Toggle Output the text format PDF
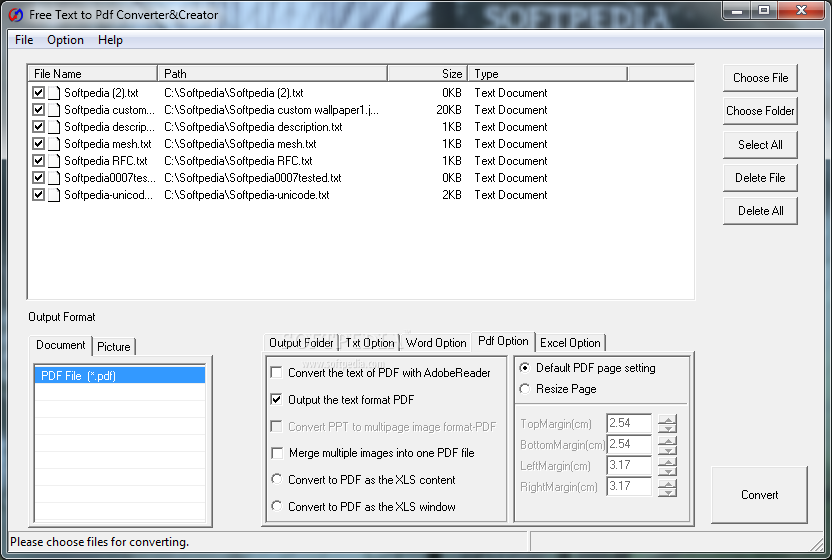 tap(276, 399)
